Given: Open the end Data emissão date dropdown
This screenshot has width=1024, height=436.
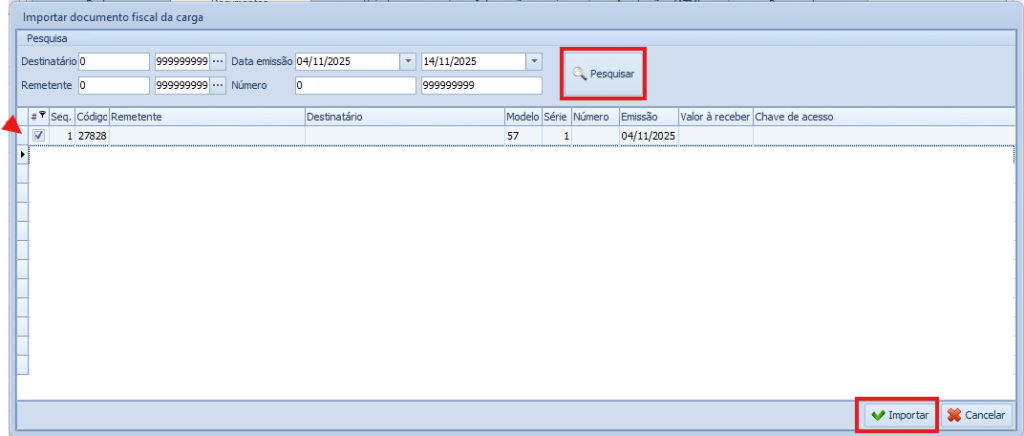Looking at the screenshot, I should click(533, 61).
